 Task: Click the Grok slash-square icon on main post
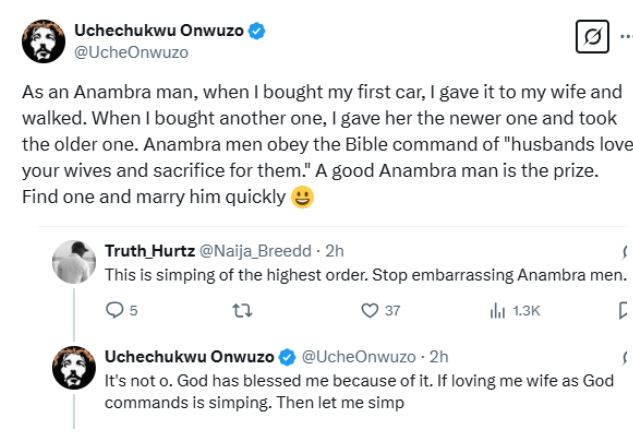point(593,38)
